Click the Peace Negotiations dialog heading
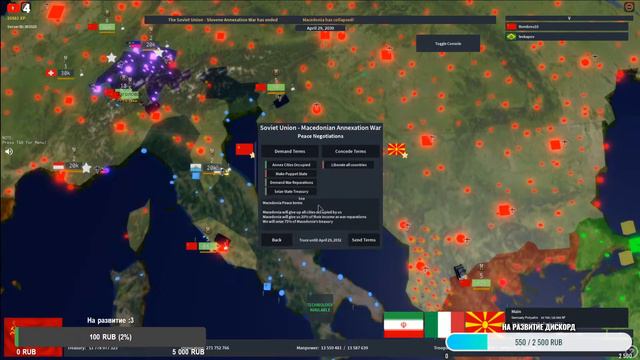Image resolution: width=640 pixels, height=360 pixels. coord(320,136)
